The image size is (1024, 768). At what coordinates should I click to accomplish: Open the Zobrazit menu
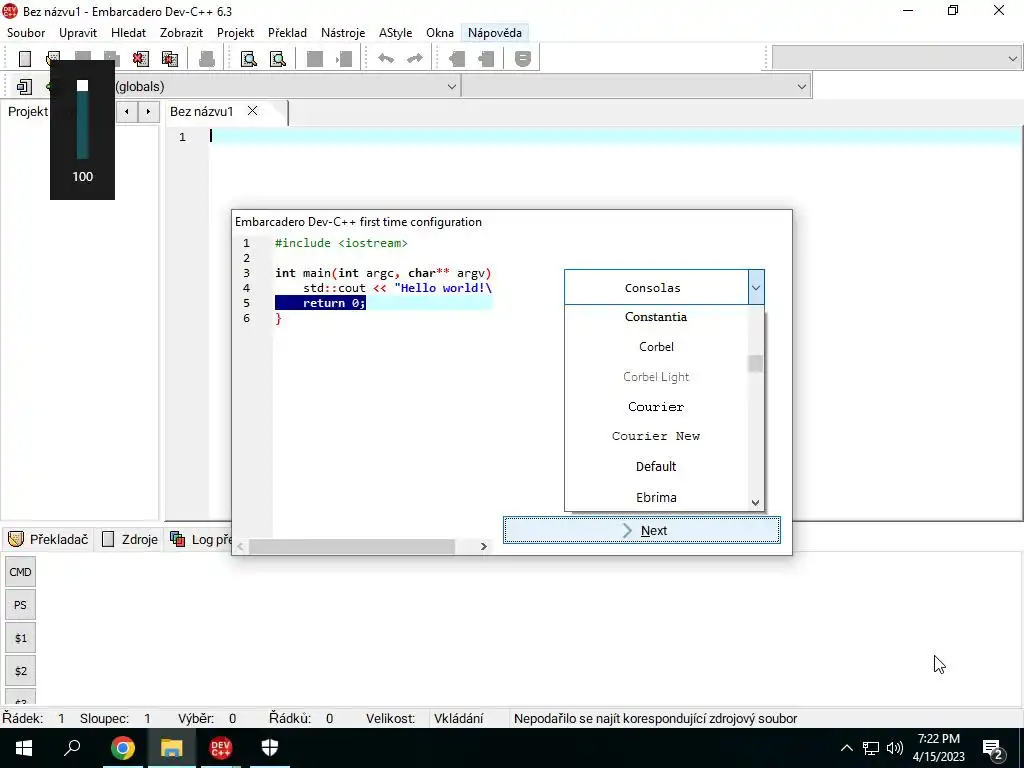coord(181,33)
